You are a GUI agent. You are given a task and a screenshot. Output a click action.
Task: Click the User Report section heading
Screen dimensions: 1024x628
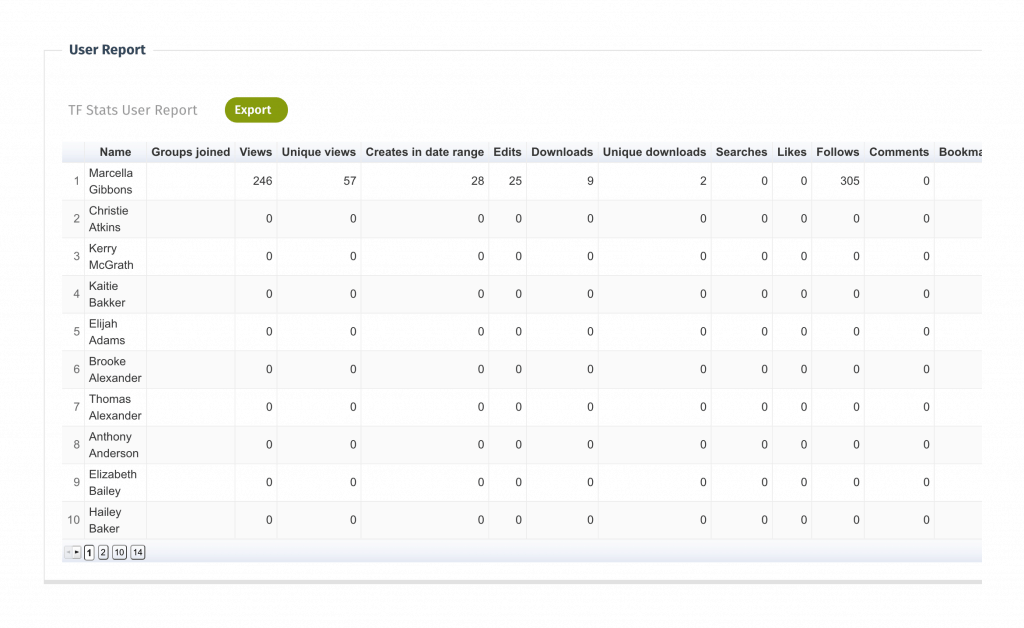click(107, 50)
